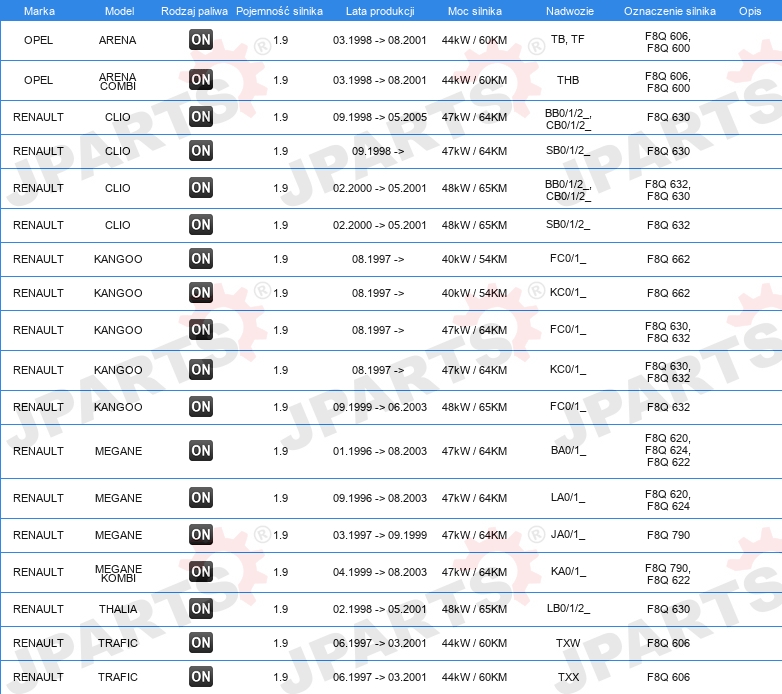This screenshot has width=782, height=694.
Task: Click the Moc silnika column header
Action: coord(475,11)
